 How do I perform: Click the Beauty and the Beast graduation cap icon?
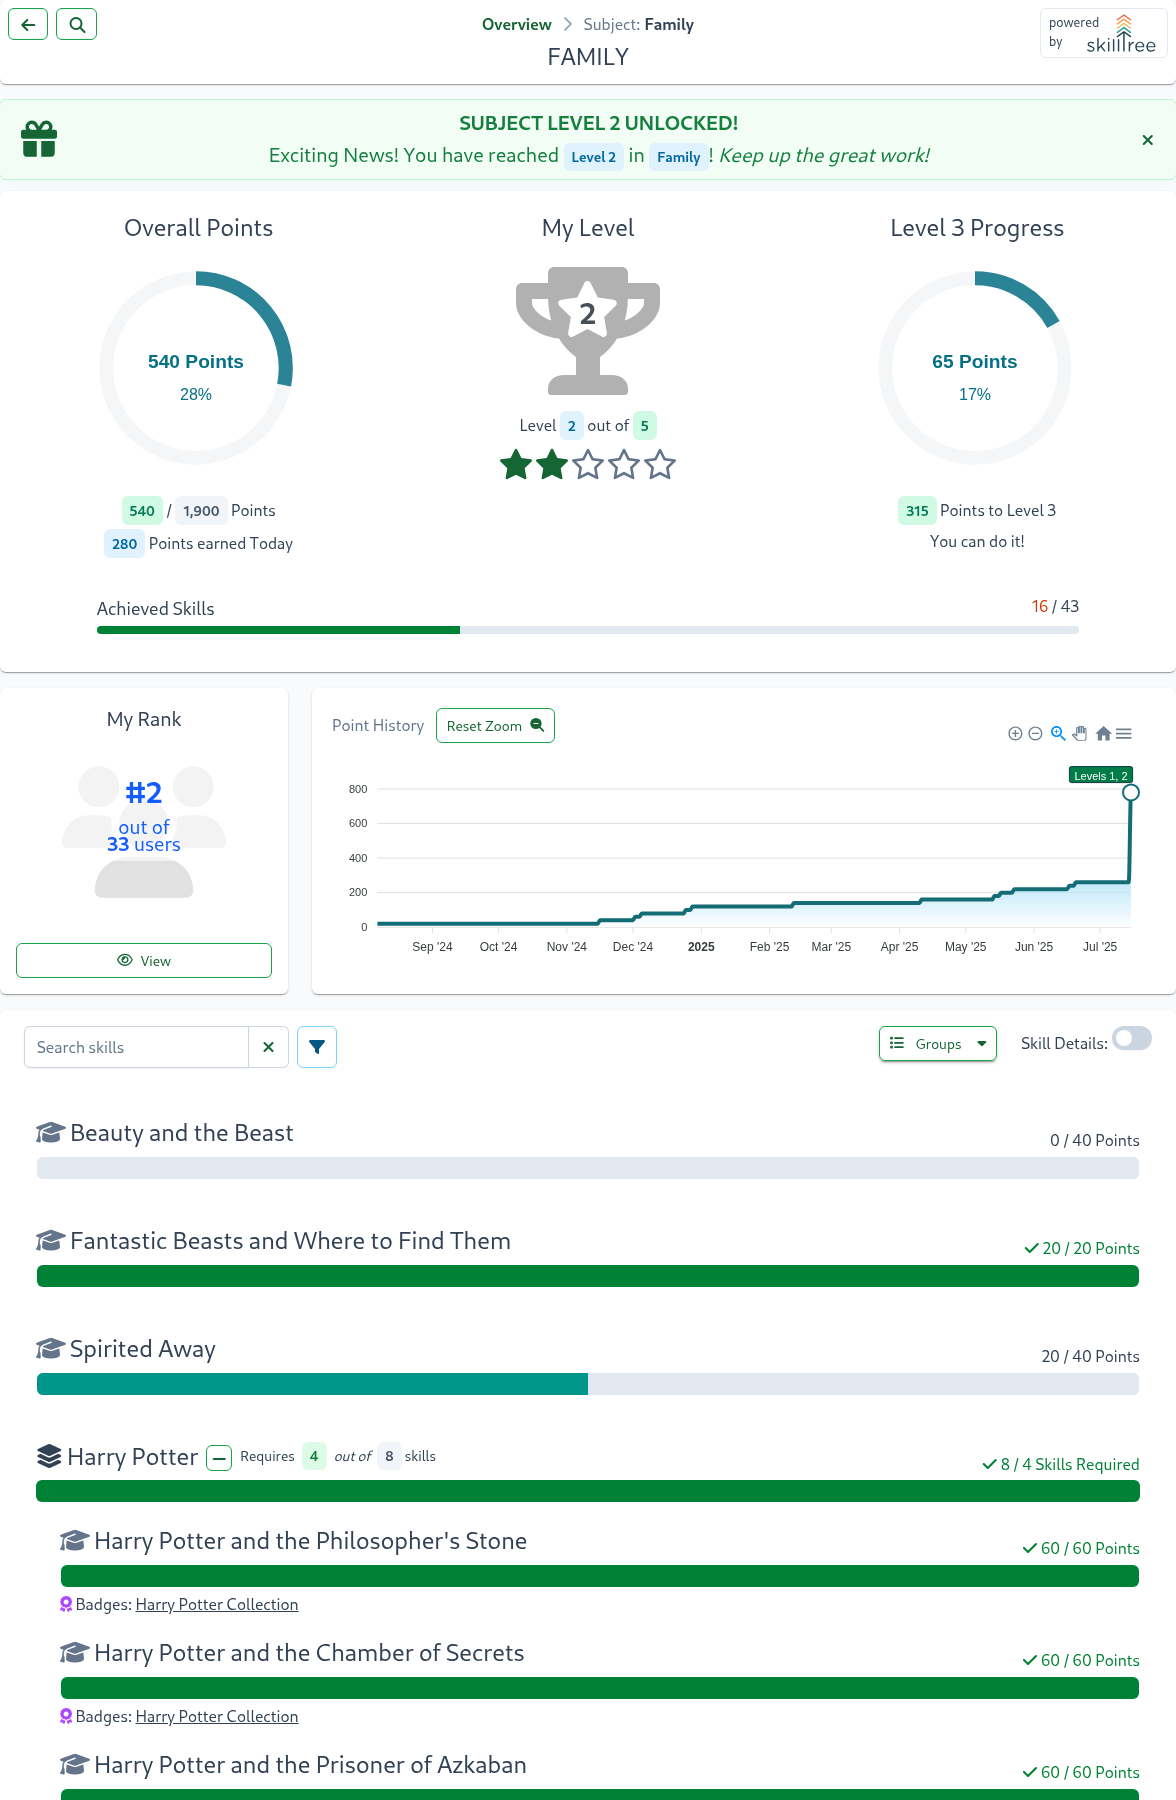point(51,1132)
